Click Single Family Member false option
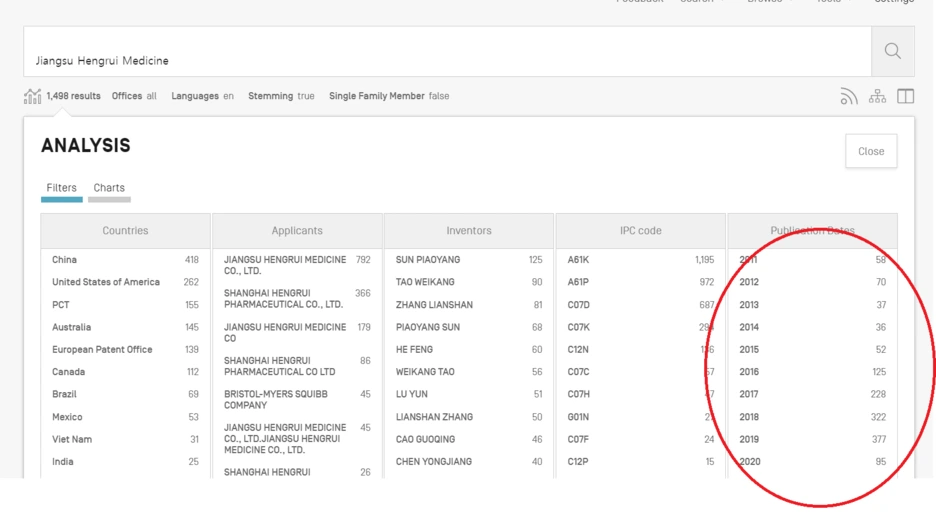936x516 pixels. [389, 96]
